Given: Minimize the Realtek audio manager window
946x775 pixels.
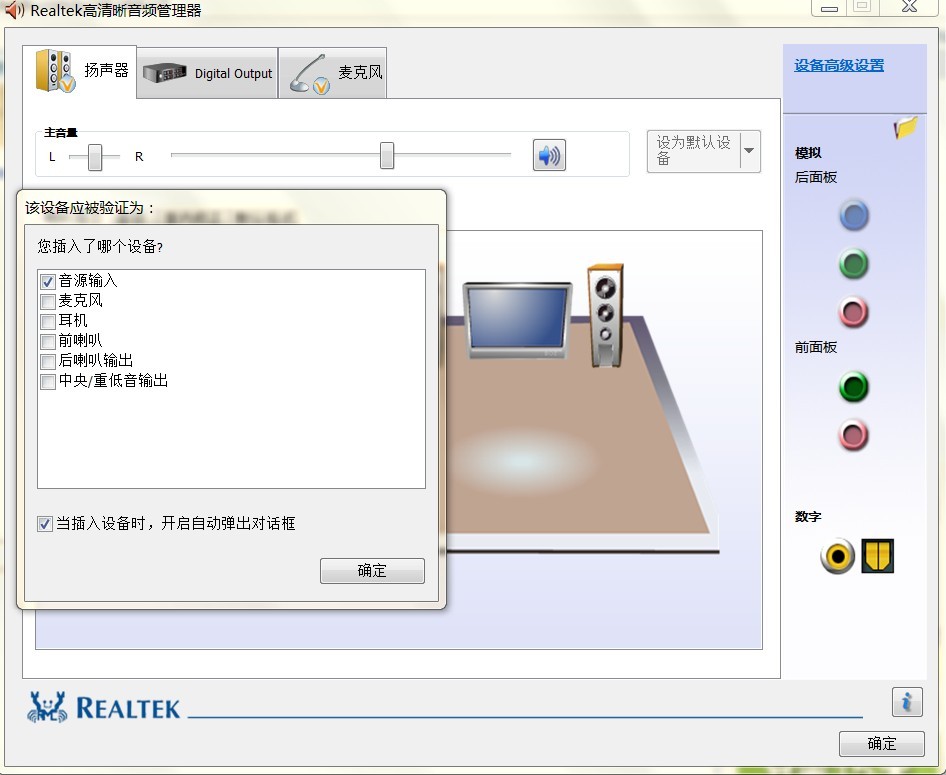Looking at the screenshot, I should [830, 7].
